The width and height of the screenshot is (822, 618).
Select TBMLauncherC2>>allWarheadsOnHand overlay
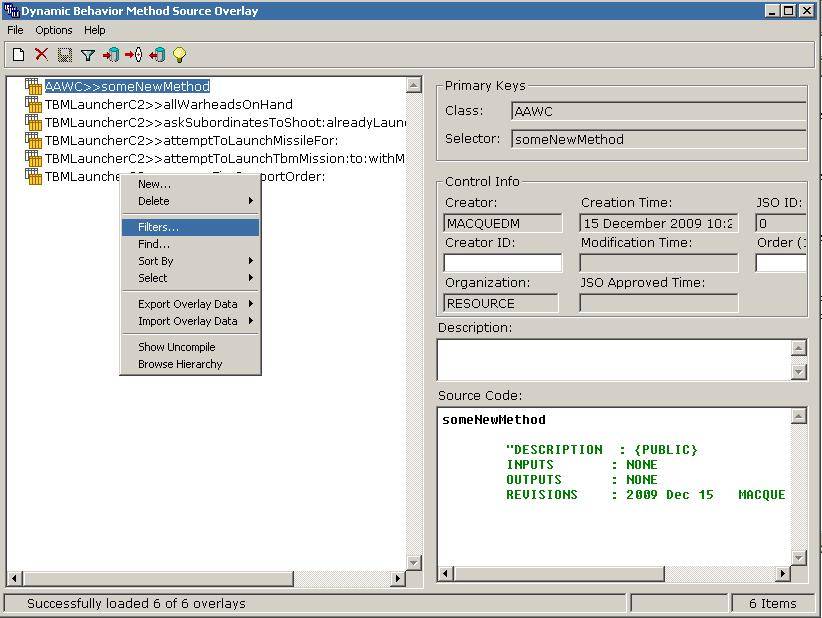(x=168, y=104)
